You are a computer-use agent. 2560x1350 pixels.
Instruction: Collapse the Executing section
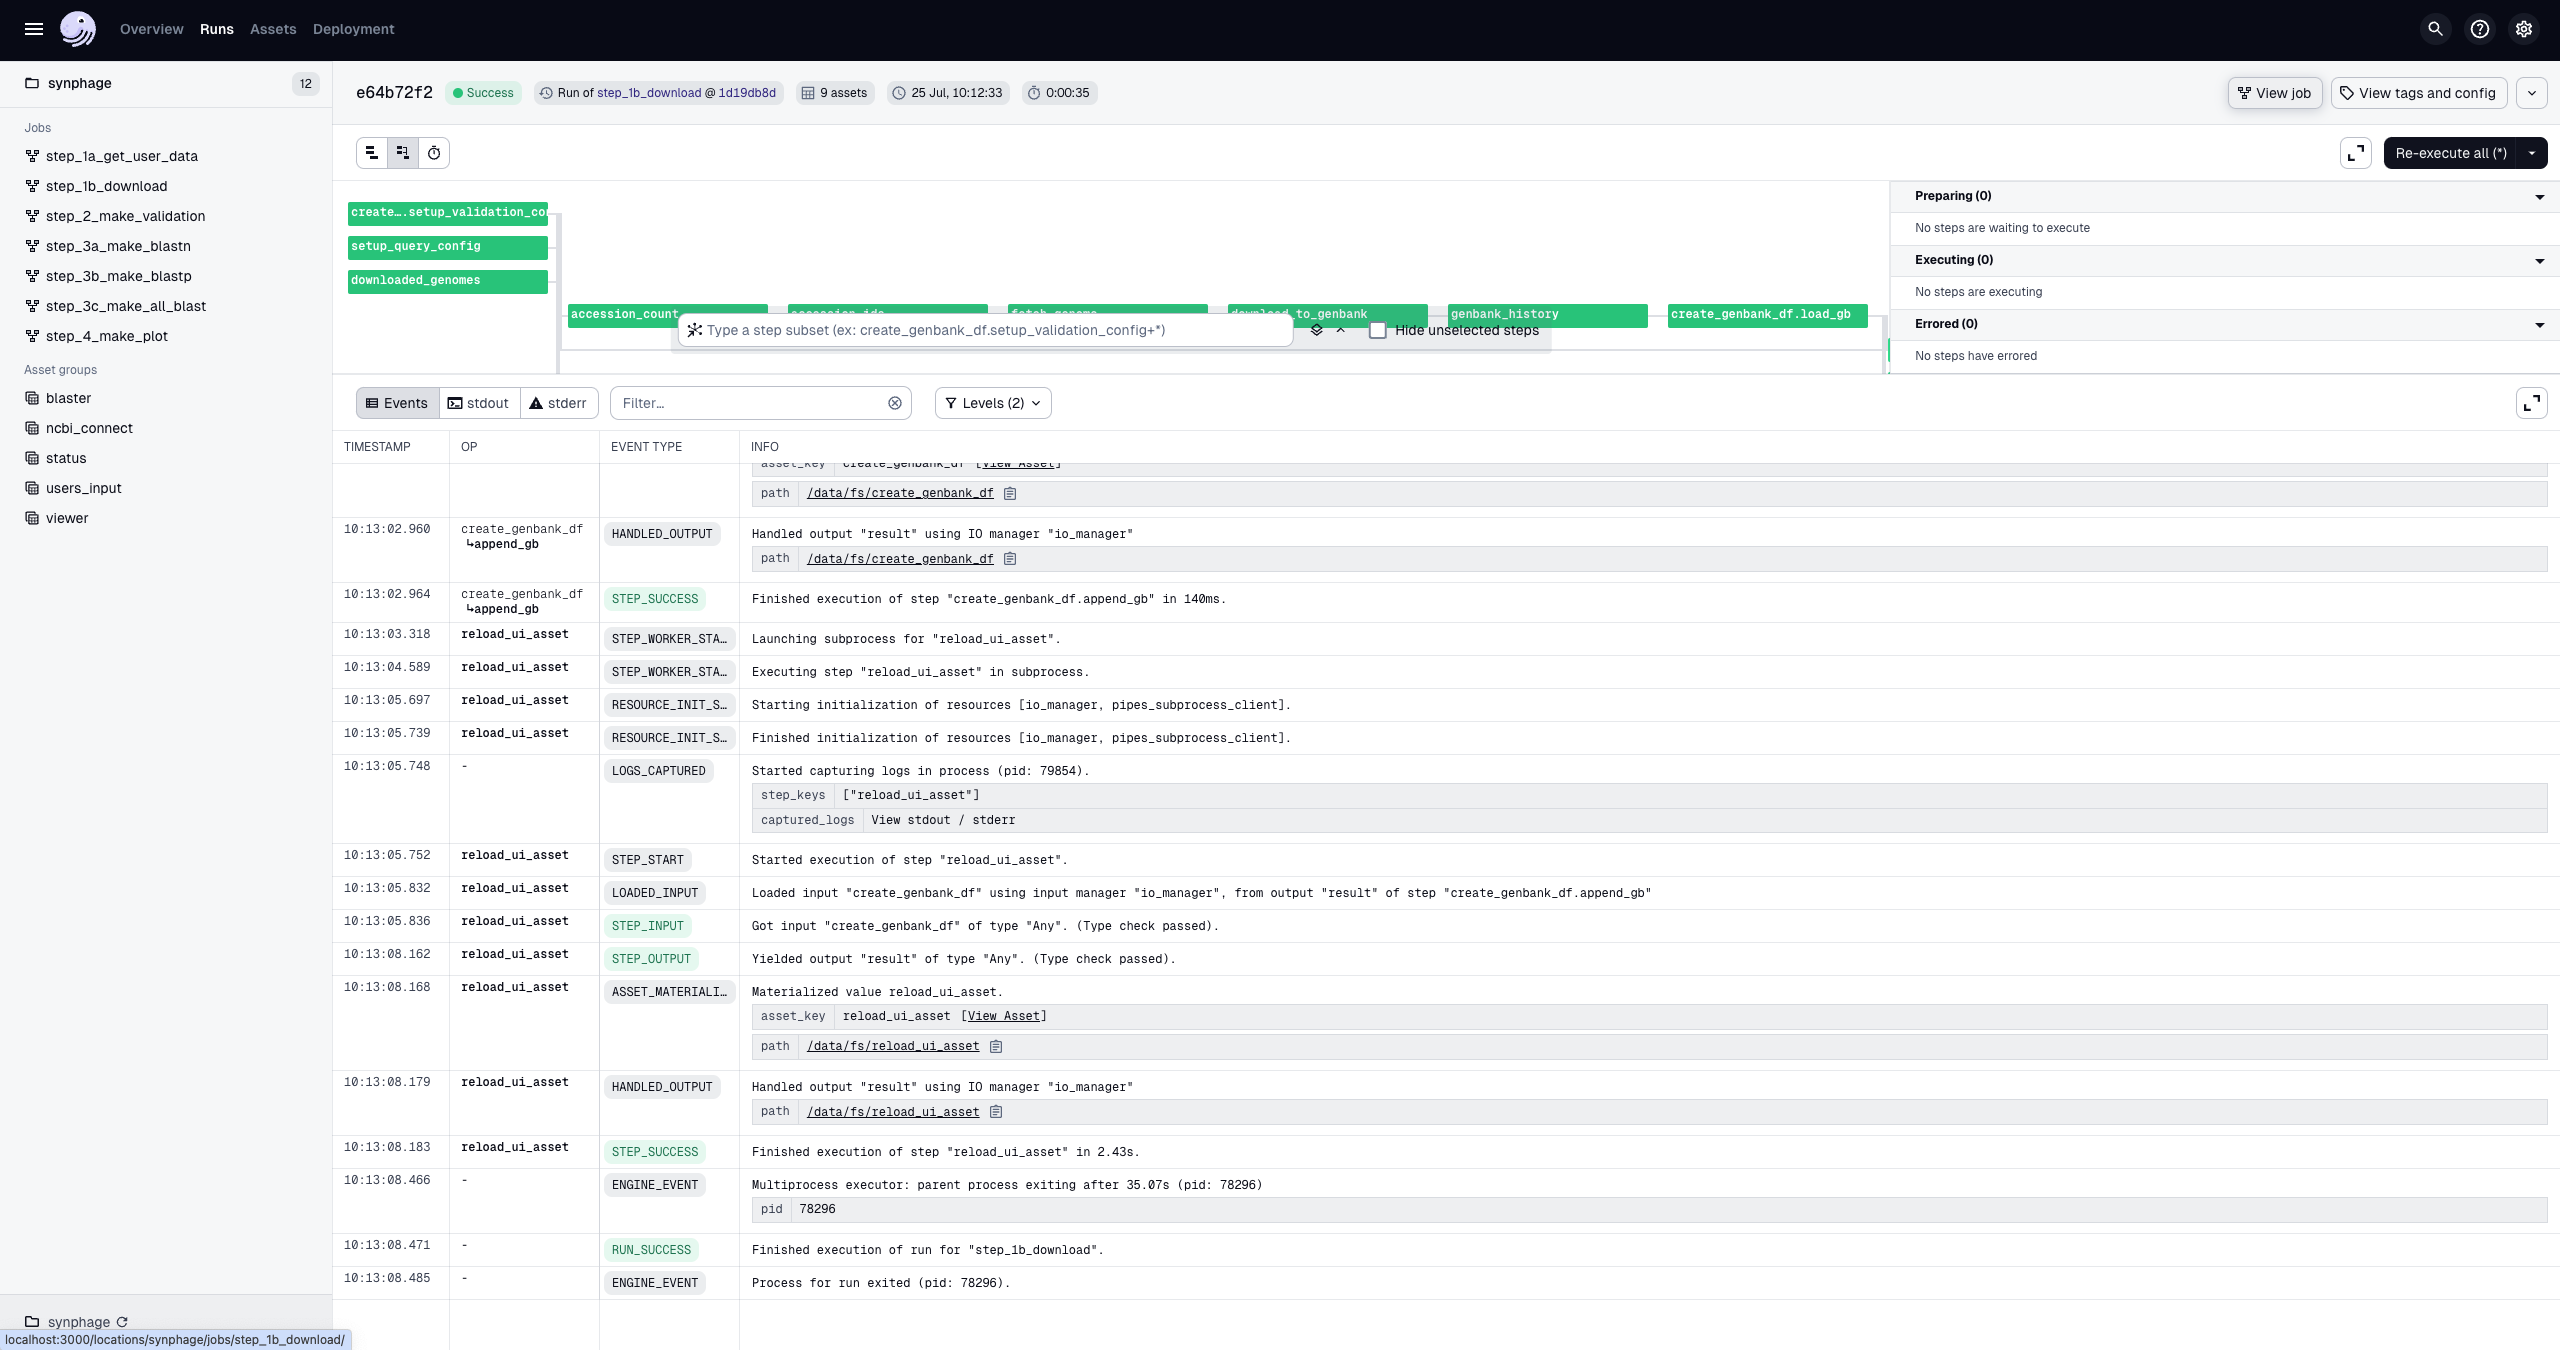(x=2539, y=261)
